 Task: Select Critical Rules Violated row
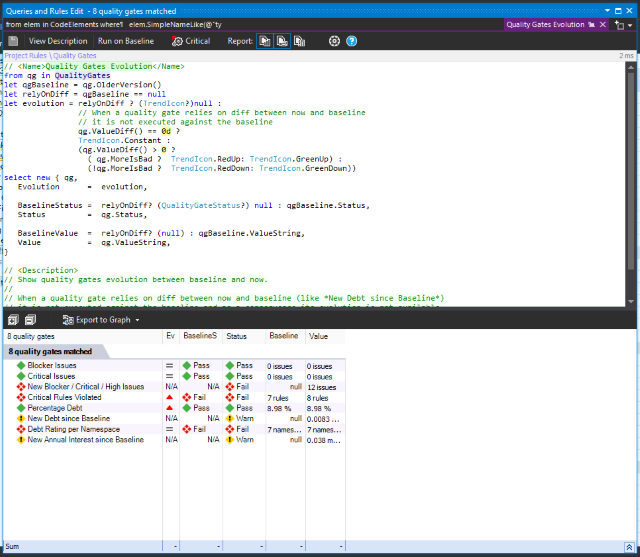pos(174,397)
